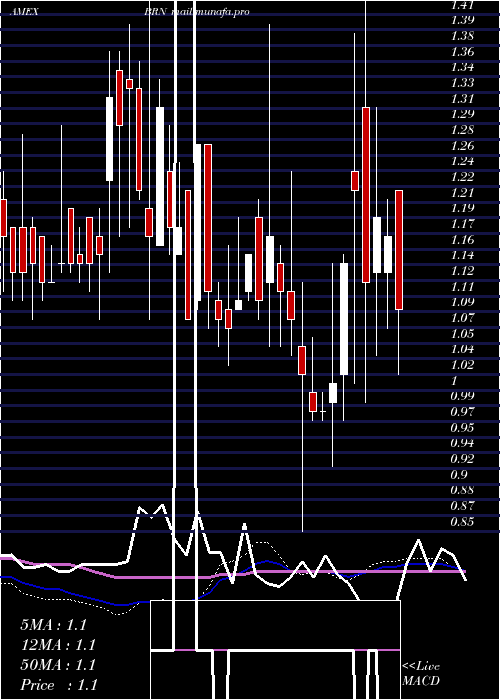The height and width of the screenshot is (700, 500).
Task: Click the 0.94 price axis label
Action: tap(462, 444)
